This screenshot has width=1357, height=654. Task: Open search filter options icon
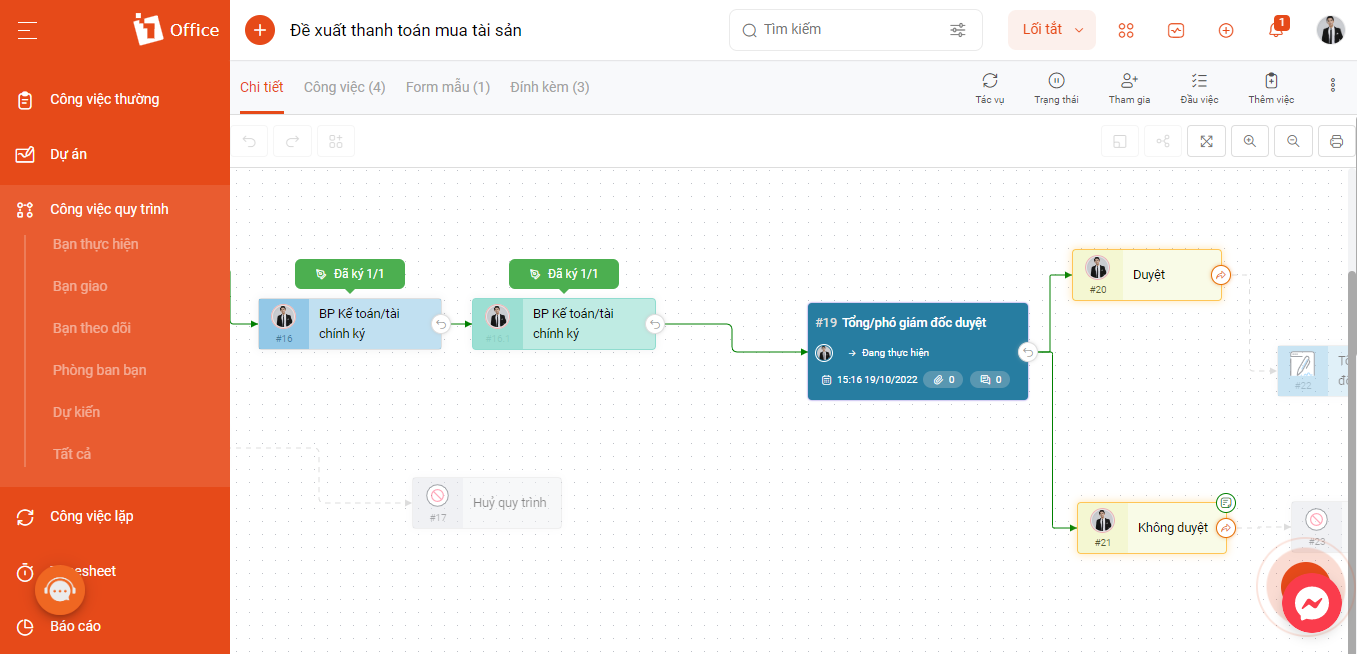pyautogui.click(x=958, y=30)
